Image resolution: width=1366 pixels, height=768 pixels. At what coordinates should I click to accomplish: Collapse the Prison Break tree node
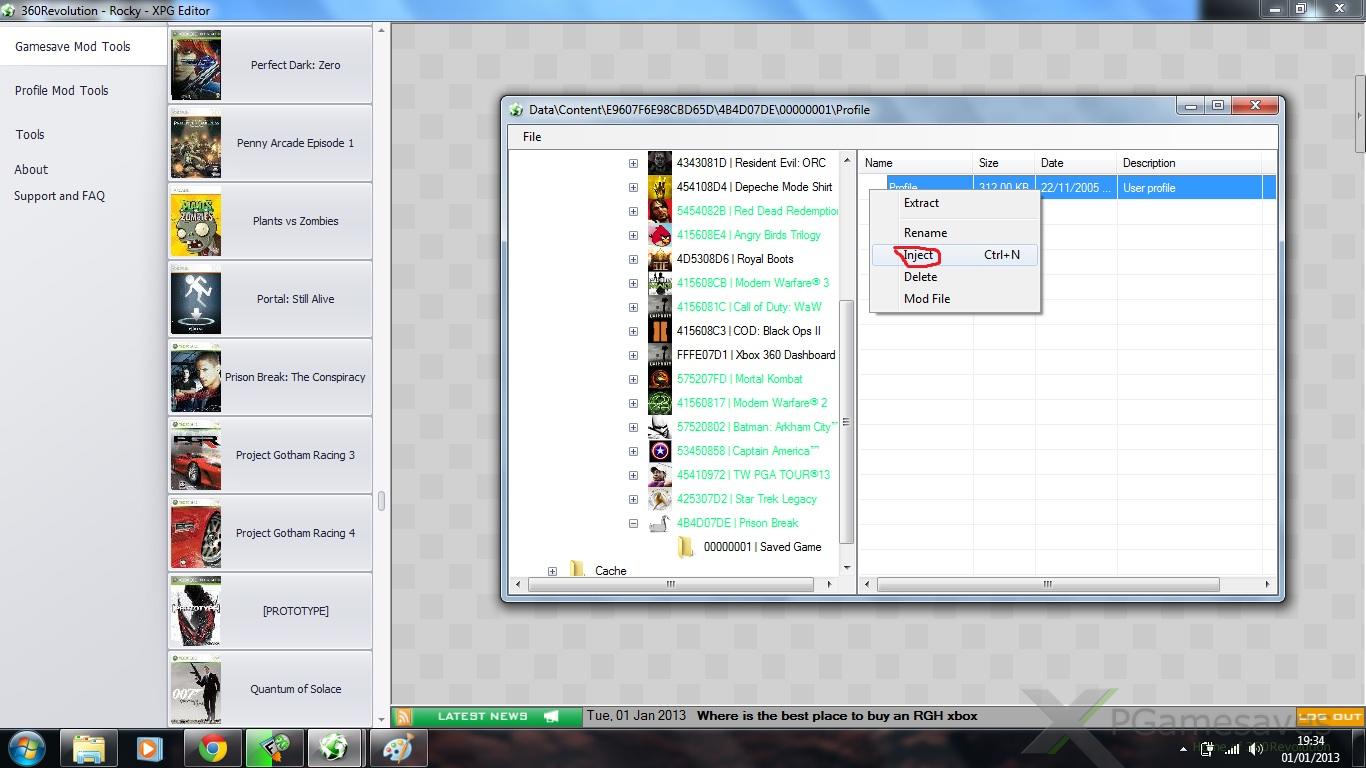click(x=633, y=523)
